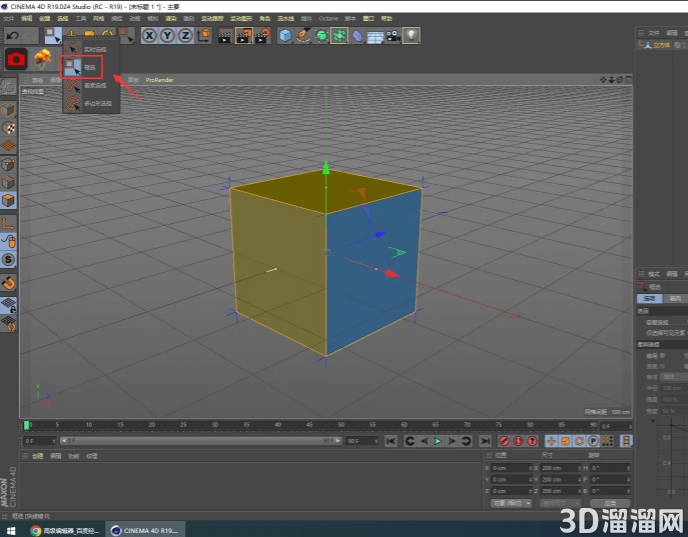Click the orange tree plugin icon
This screenshot has width=688, height=537.
click(43, 59)
